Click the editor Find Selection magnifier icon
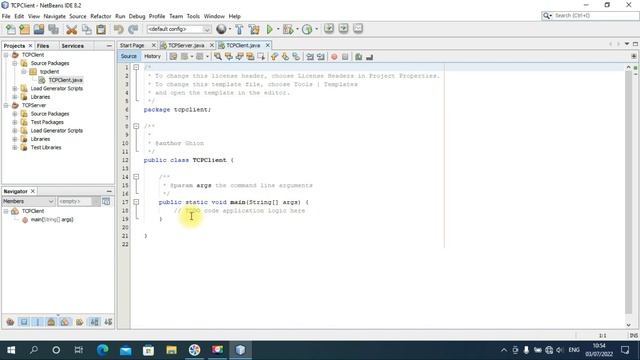This screenshot has height=360, width=640. 218,57
